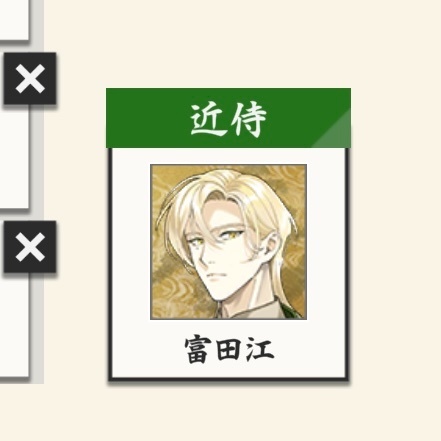Click the 近 character in the green banner
The width and height of the screenshot is (441, 441).
point(208,119)
